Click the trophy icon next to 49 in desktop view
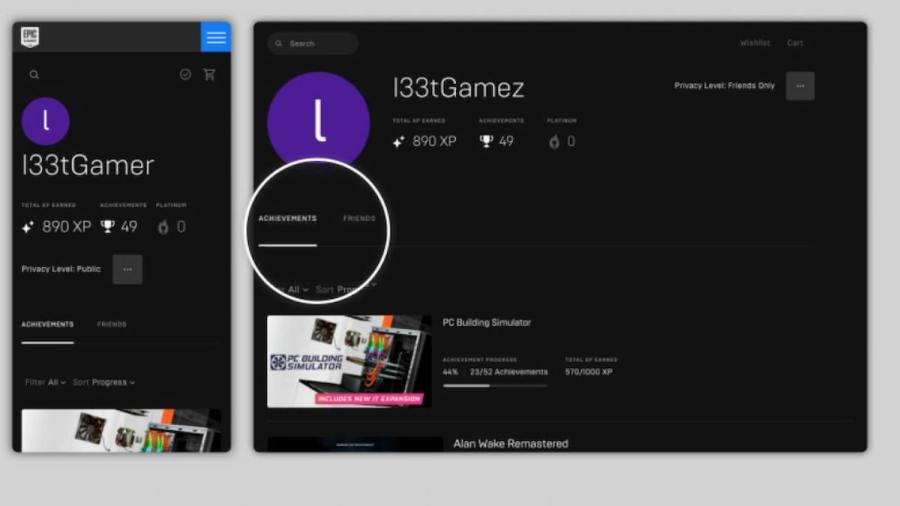Viewport: 900px width, 506px height. (486, 142)
